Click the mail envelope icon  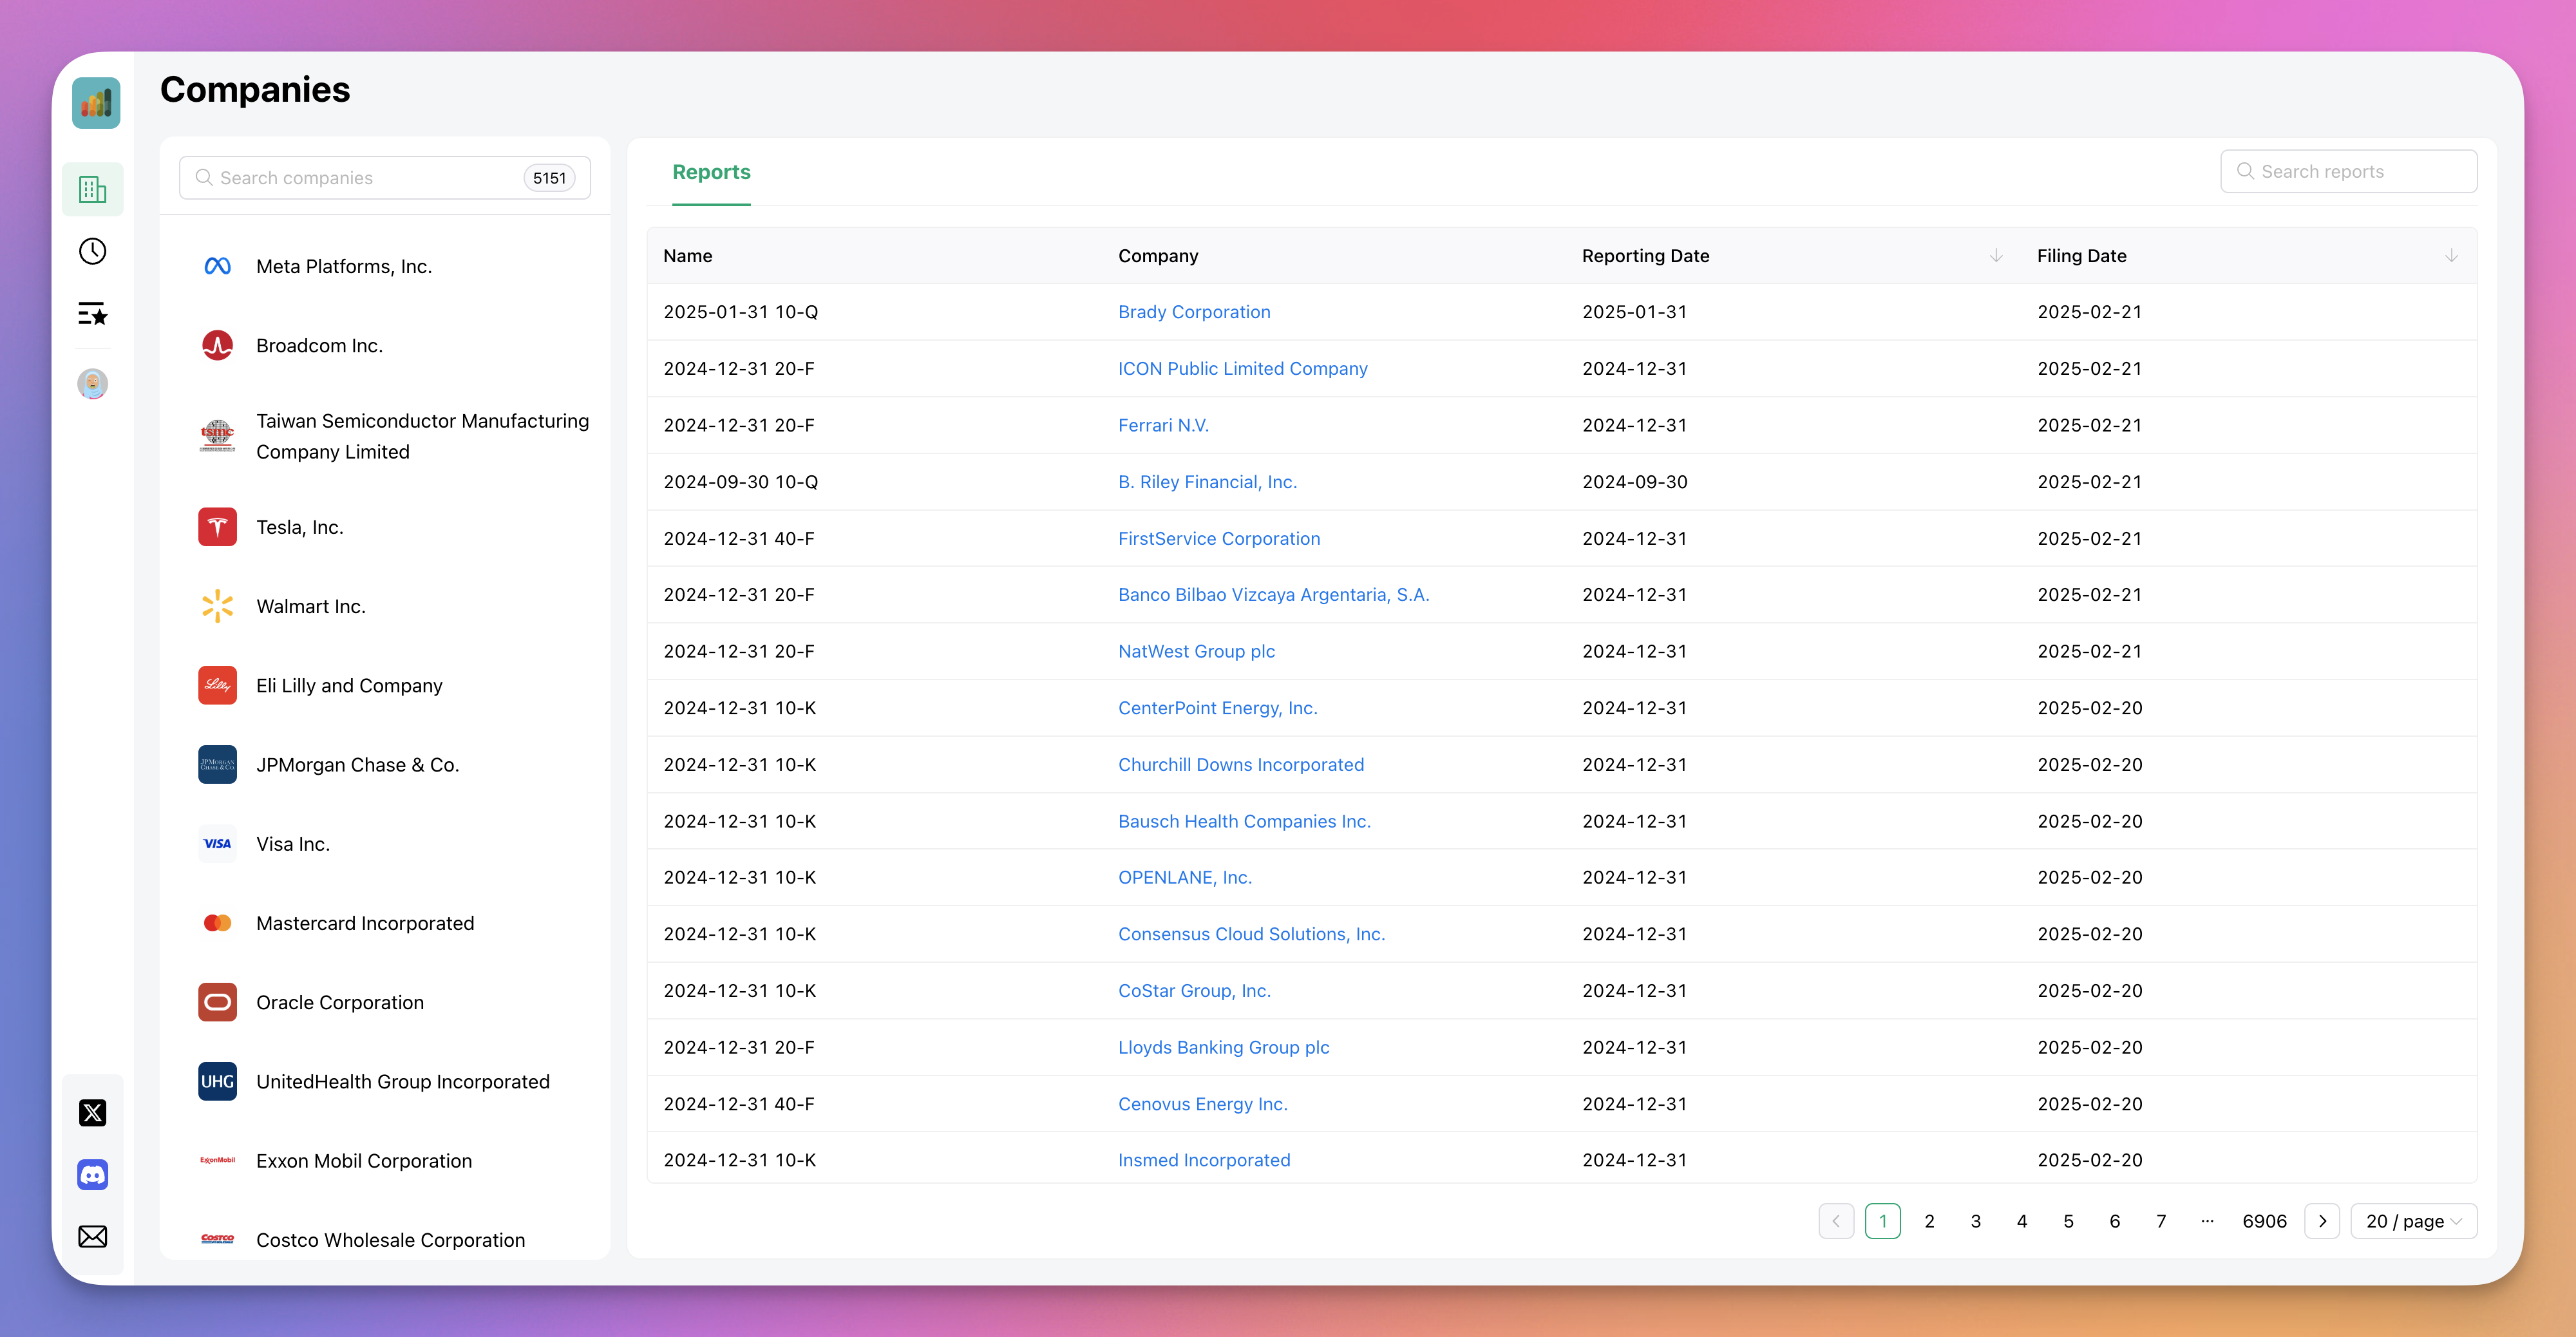tap(92, 1236)
